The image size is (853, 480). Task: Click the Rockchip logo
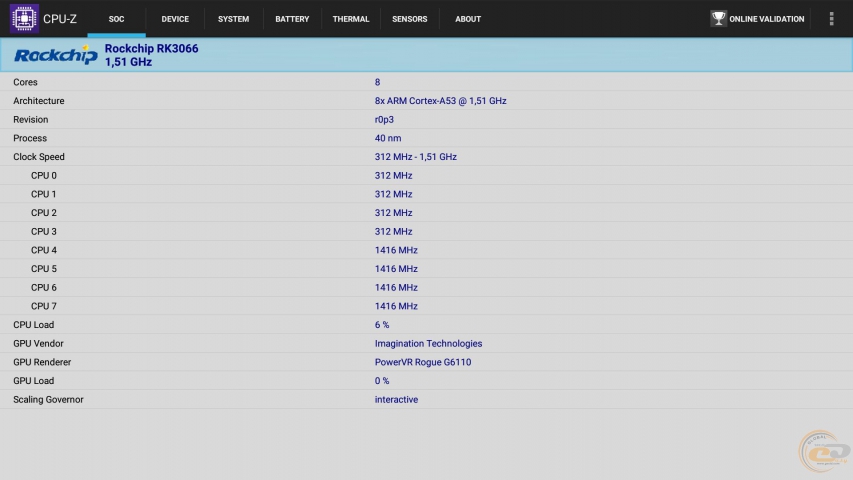tap(55, 55)
